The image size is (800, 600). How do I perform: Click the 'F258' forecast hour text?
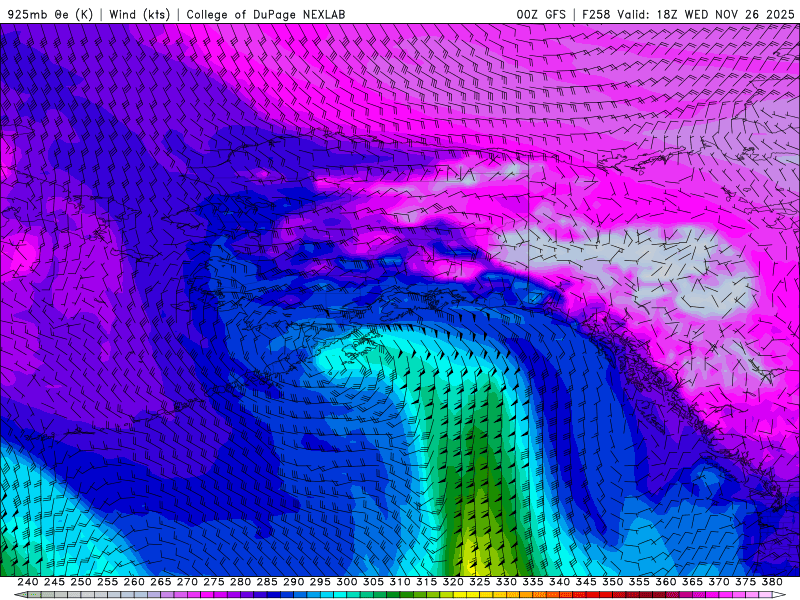tap(596, 14)
